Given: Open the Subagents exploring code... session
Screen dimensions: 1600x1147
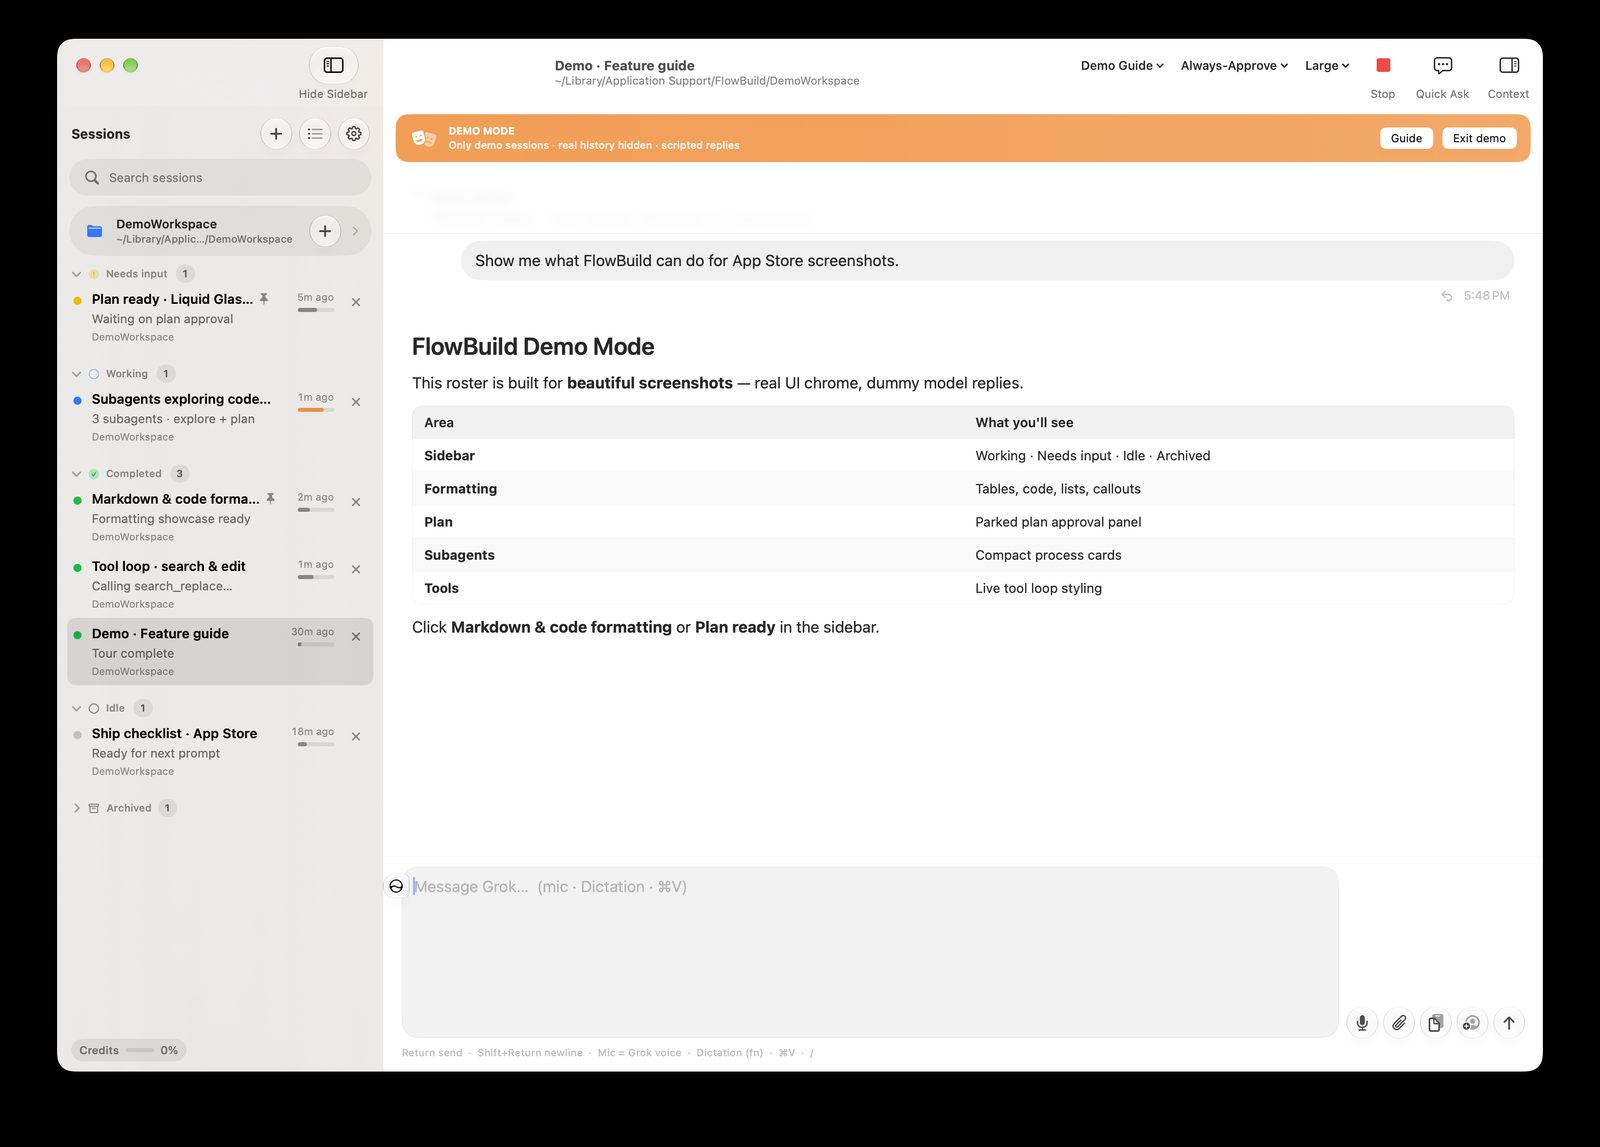Looking at the screenshot, I should (x=220, y=417).
